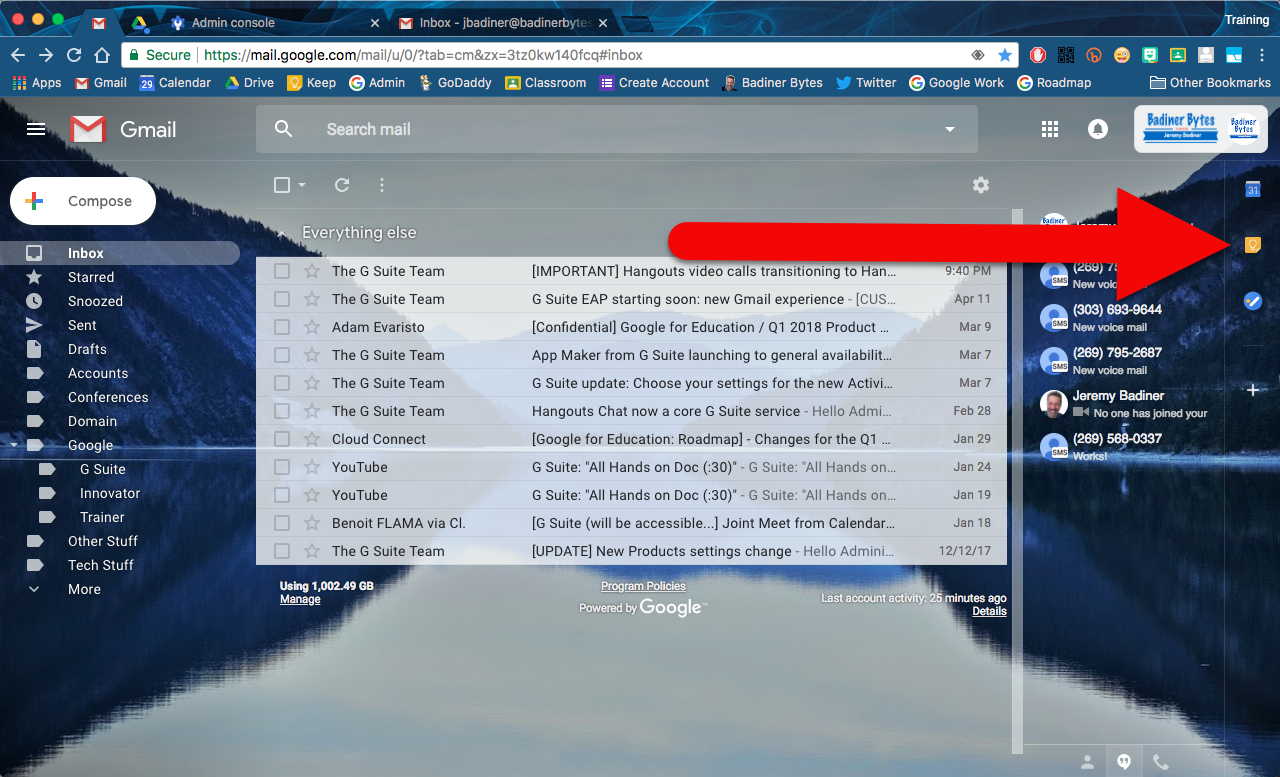Open the Google Tasks side panel icon
The width and height of the screenshot is (1280, 777).
[x=1252, y=300]
